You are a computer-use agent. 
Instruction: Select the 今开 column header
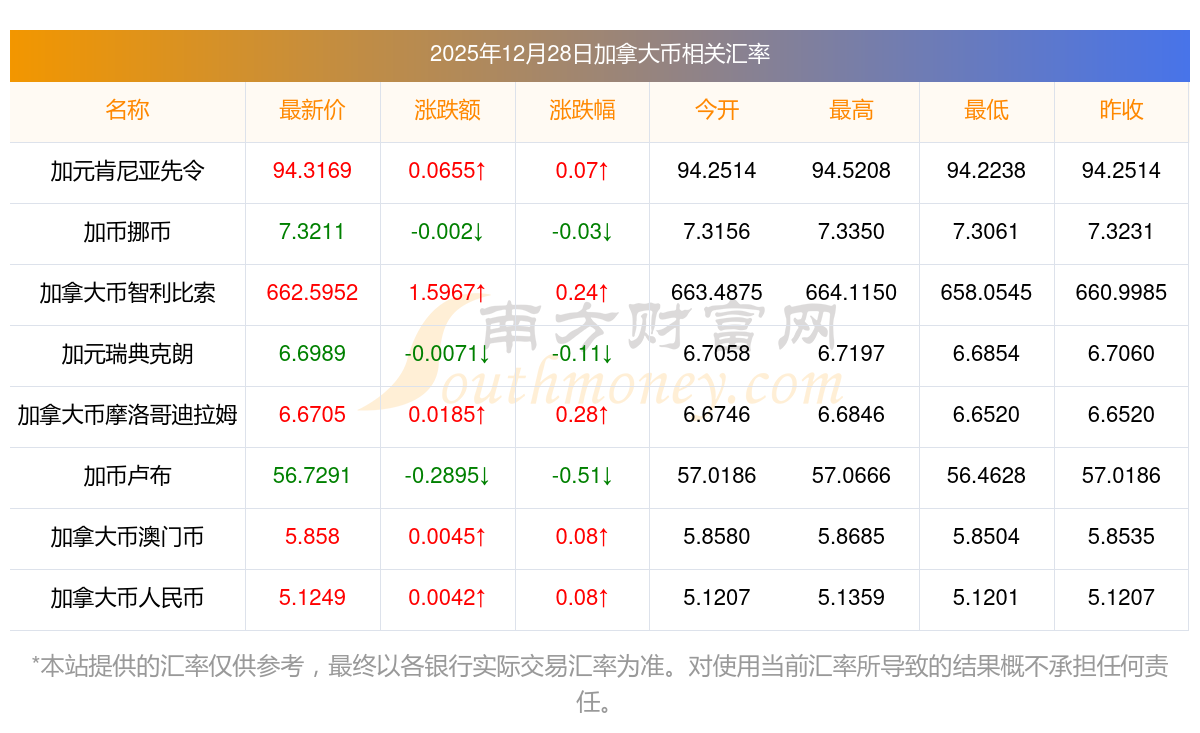click(717, 110)
